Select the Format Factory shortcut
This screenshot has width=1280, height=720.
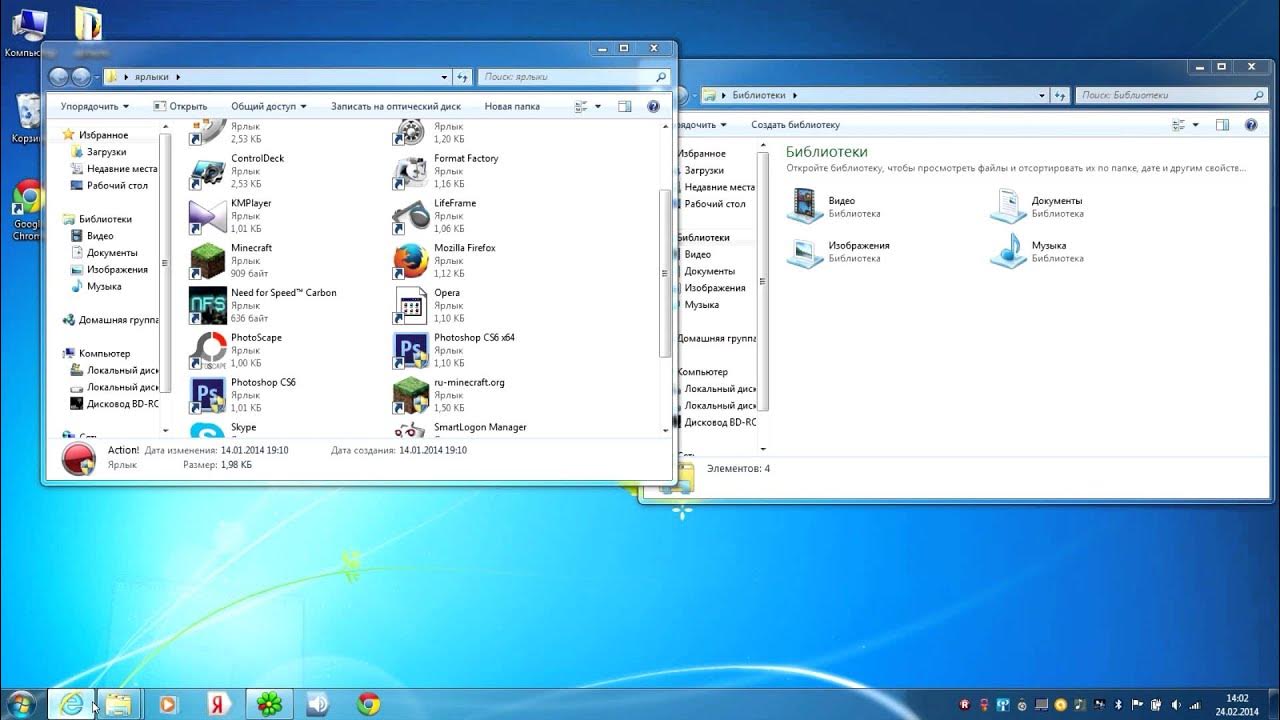pyautogui.click(x=445, y=171)
